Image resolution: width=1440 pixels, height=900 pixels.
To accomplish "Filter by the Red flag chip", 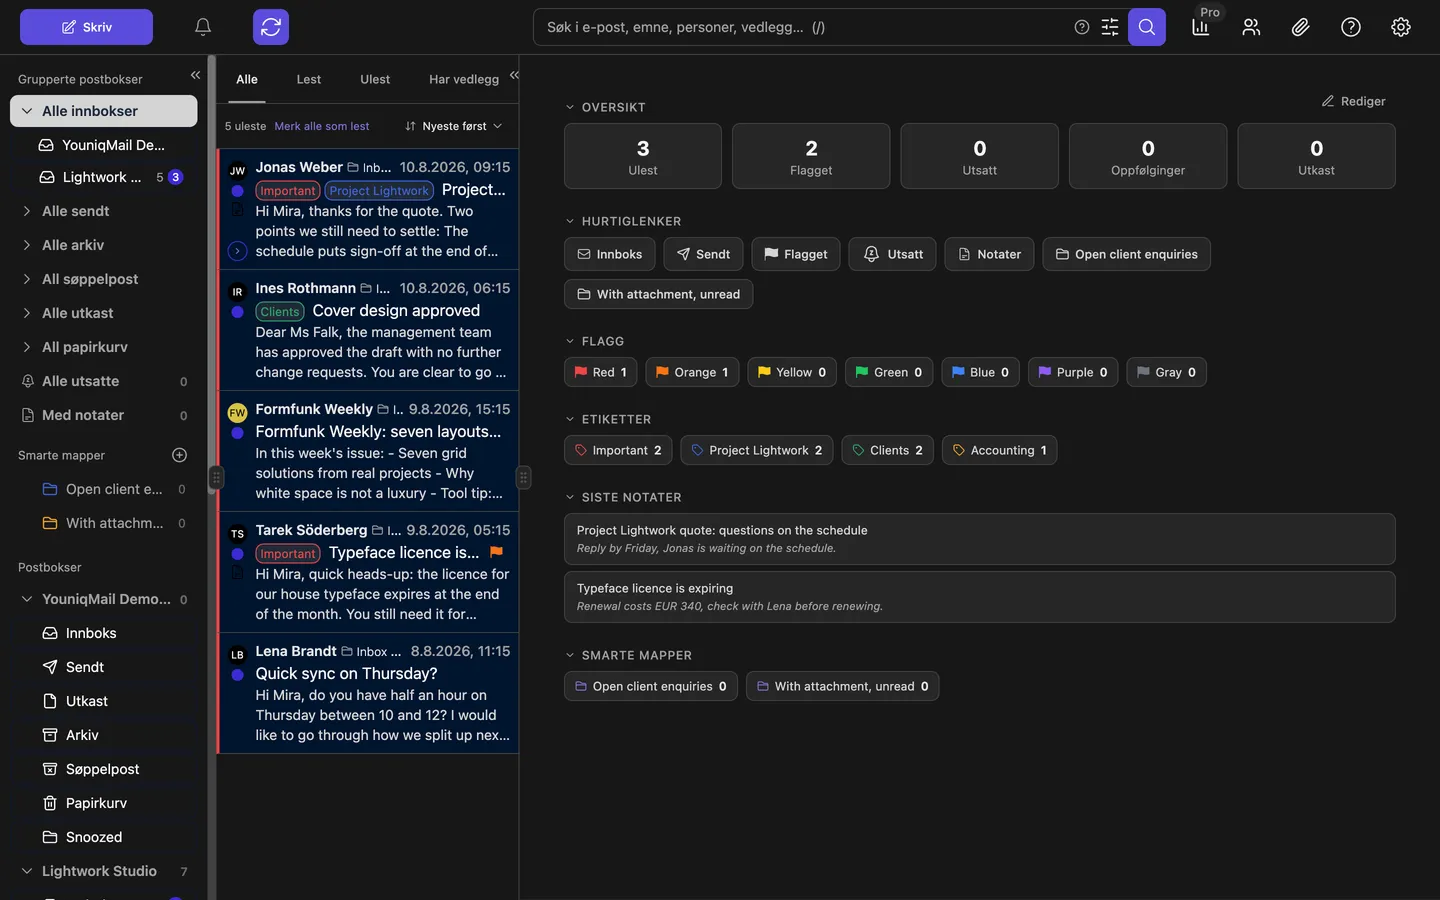I will (x=600, y=372).
